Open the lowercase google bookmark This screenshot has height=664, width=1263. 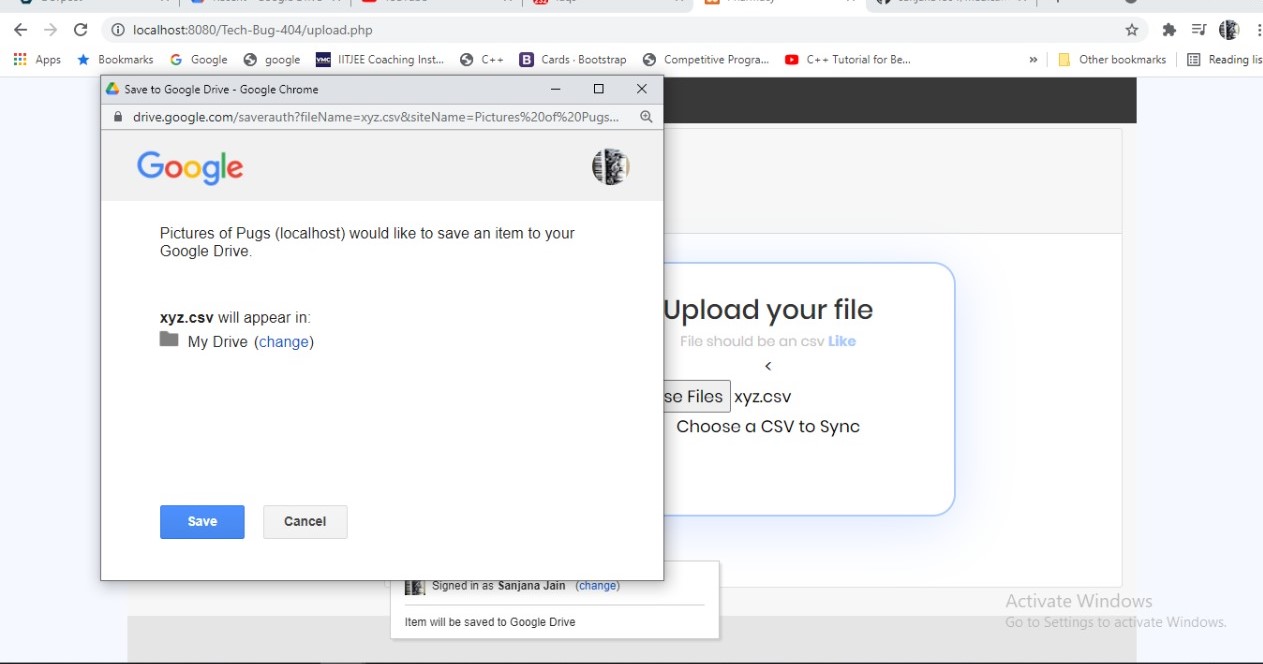(272, 60)
